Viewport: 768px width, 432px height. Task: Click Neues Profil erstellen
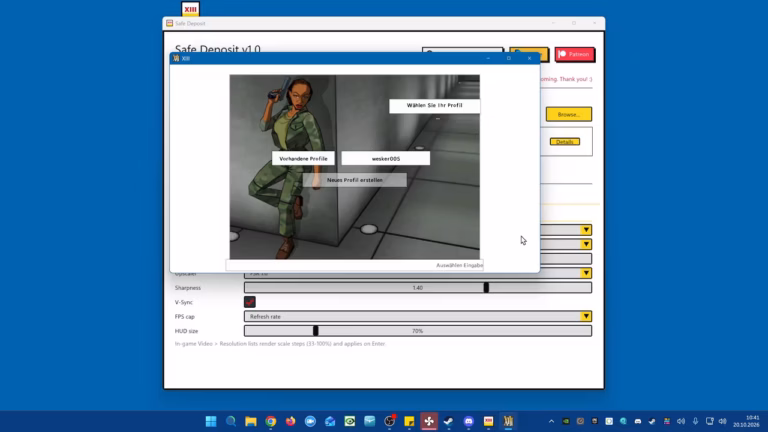355,180
